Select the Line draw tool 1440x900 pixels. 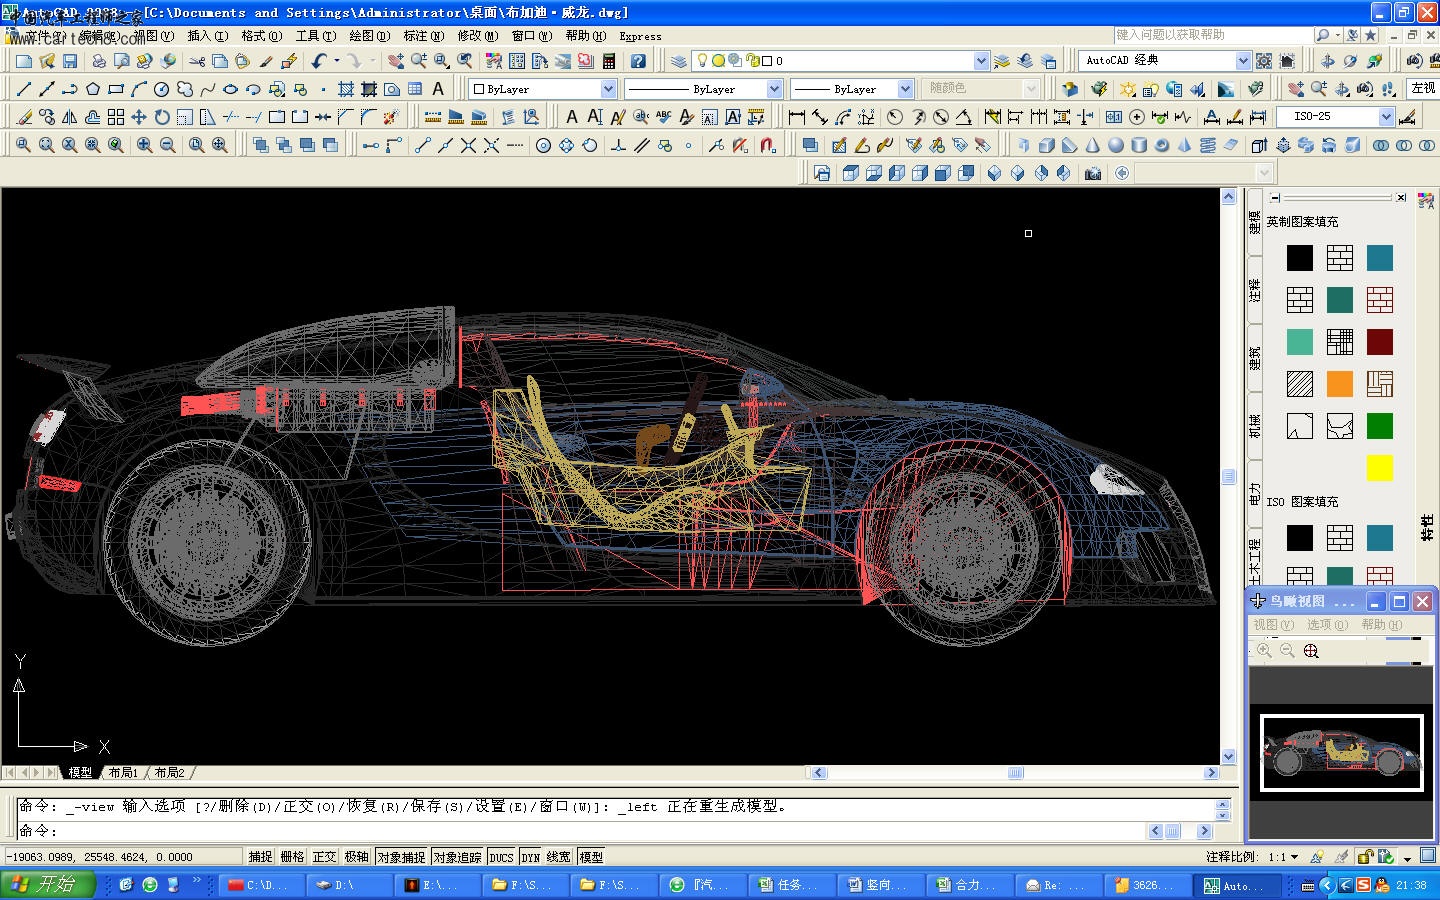point(24,89)
